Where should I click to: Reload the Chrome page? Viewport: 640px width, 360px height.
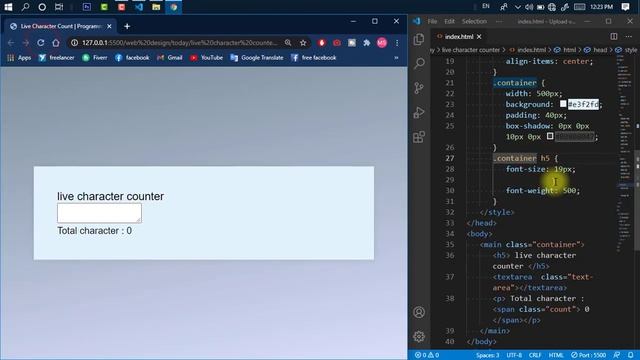(40, 43)
